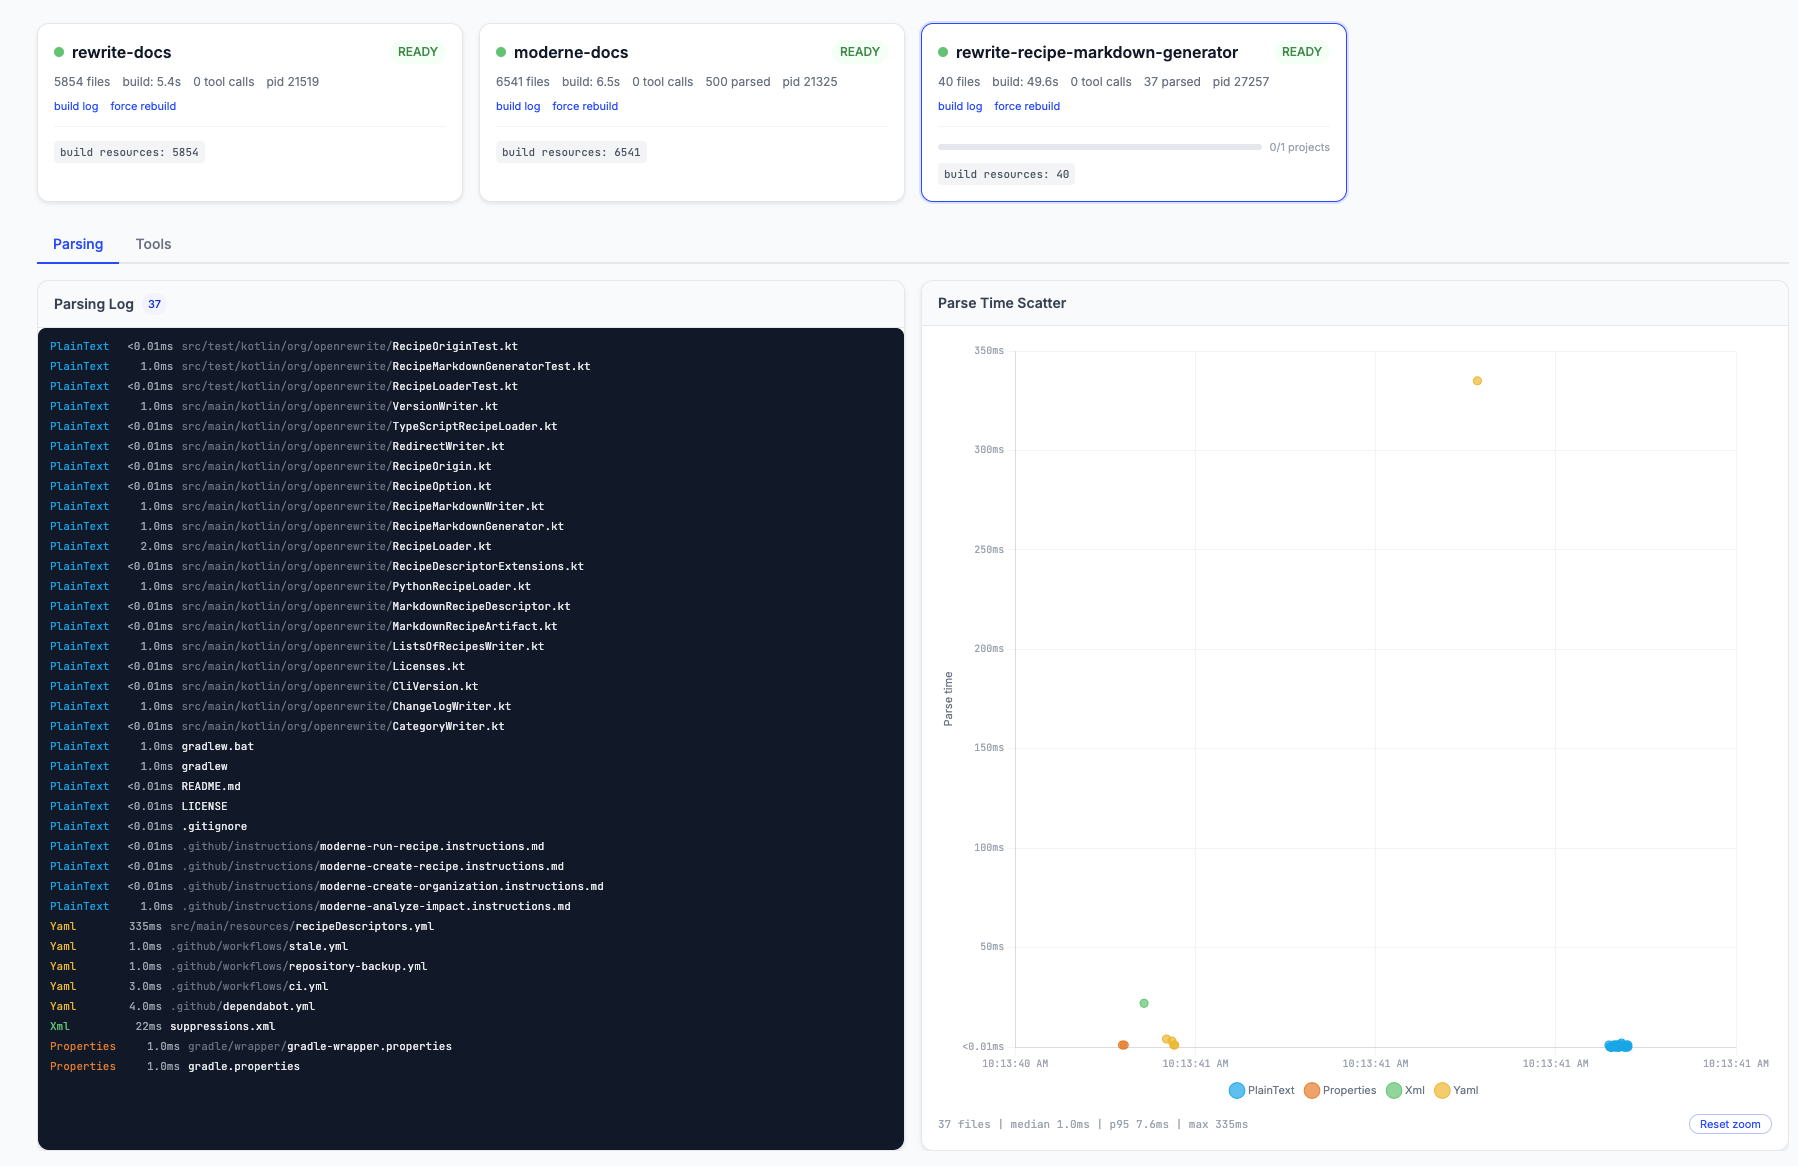Click the 37 count badge beside Parsing Log
This screenshot has width=1798, height=1166.
(x=155, y=304)
